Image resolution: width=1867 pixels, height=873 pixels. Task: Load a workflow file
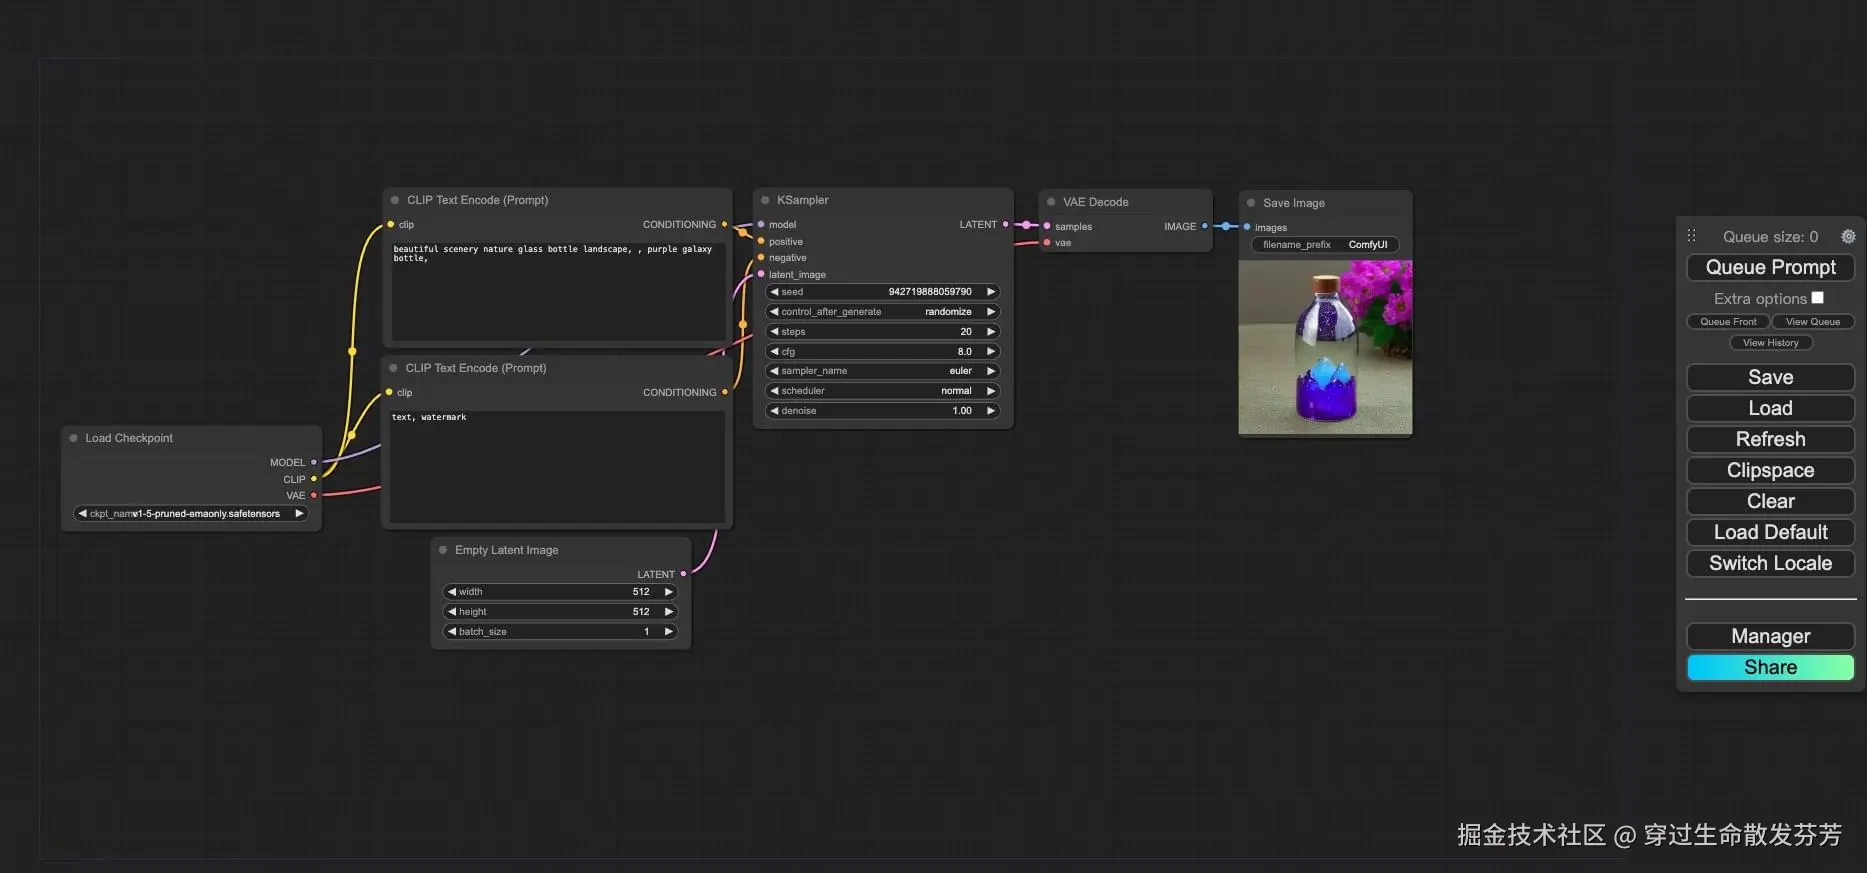pyautogui.click(x=1770, y=408)
